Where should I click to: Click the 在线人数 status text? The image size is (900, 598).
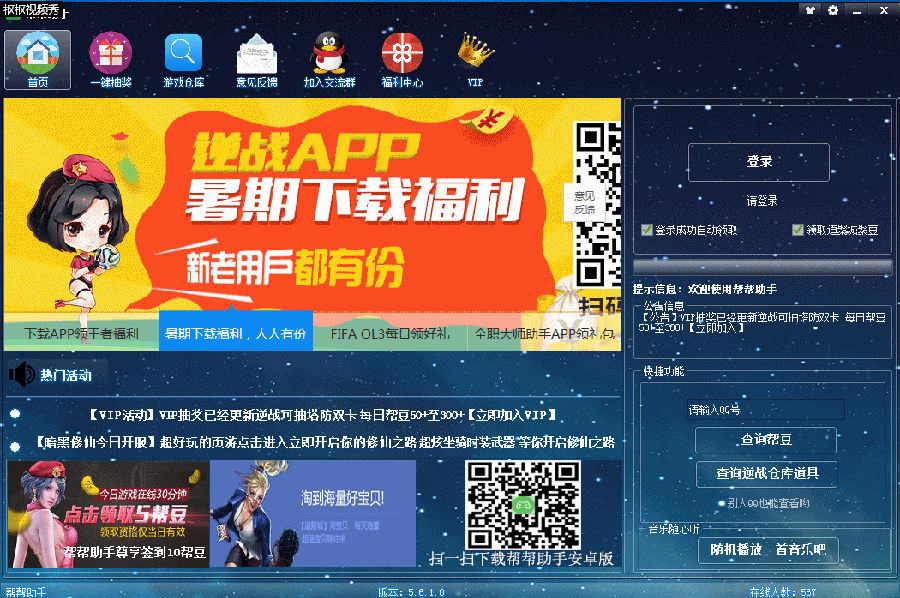click(x=783, y=592)
